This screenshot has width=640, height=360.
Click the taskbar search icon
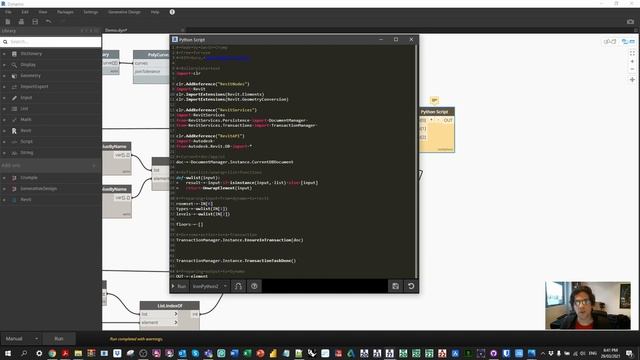[x=24, y=353]
